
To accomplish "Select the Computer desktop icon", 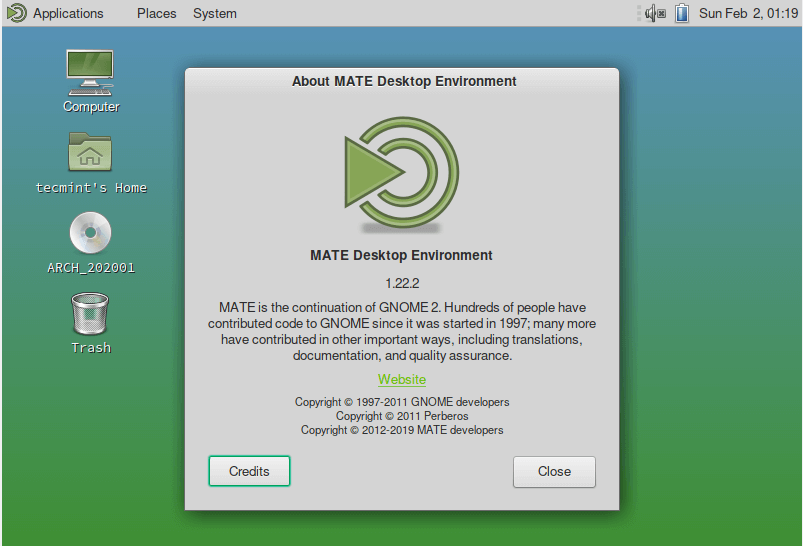I will [90, 72].
